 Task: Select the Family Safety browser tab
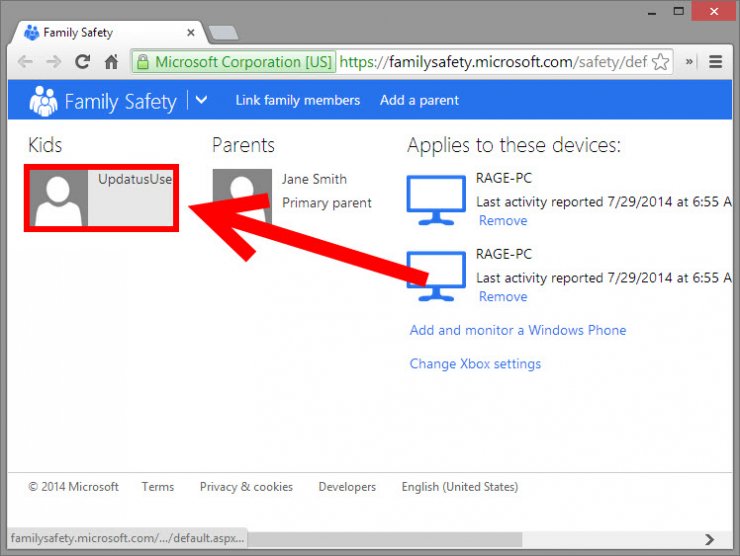point(109,33)
